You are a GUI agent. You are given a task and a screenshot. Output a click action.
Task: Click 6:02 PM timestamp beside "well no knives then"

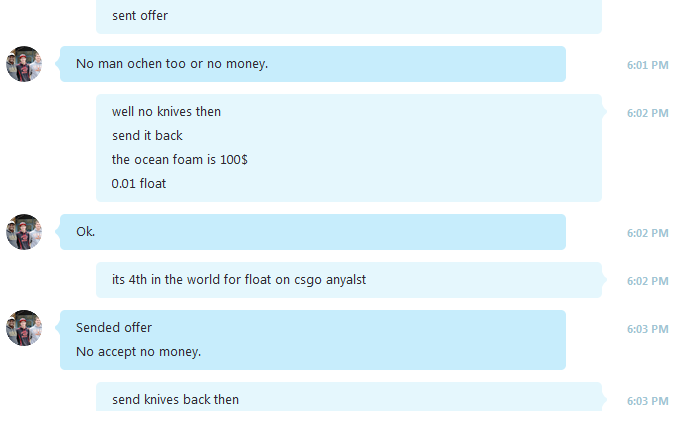click(x=648, y=113)
